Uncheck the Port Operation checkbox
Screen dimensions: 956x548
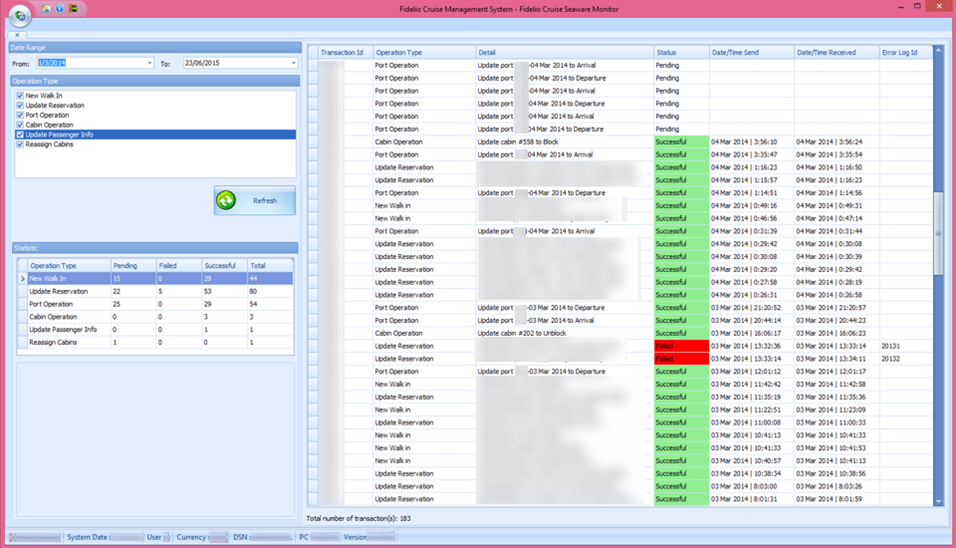(x=20, y=115)
